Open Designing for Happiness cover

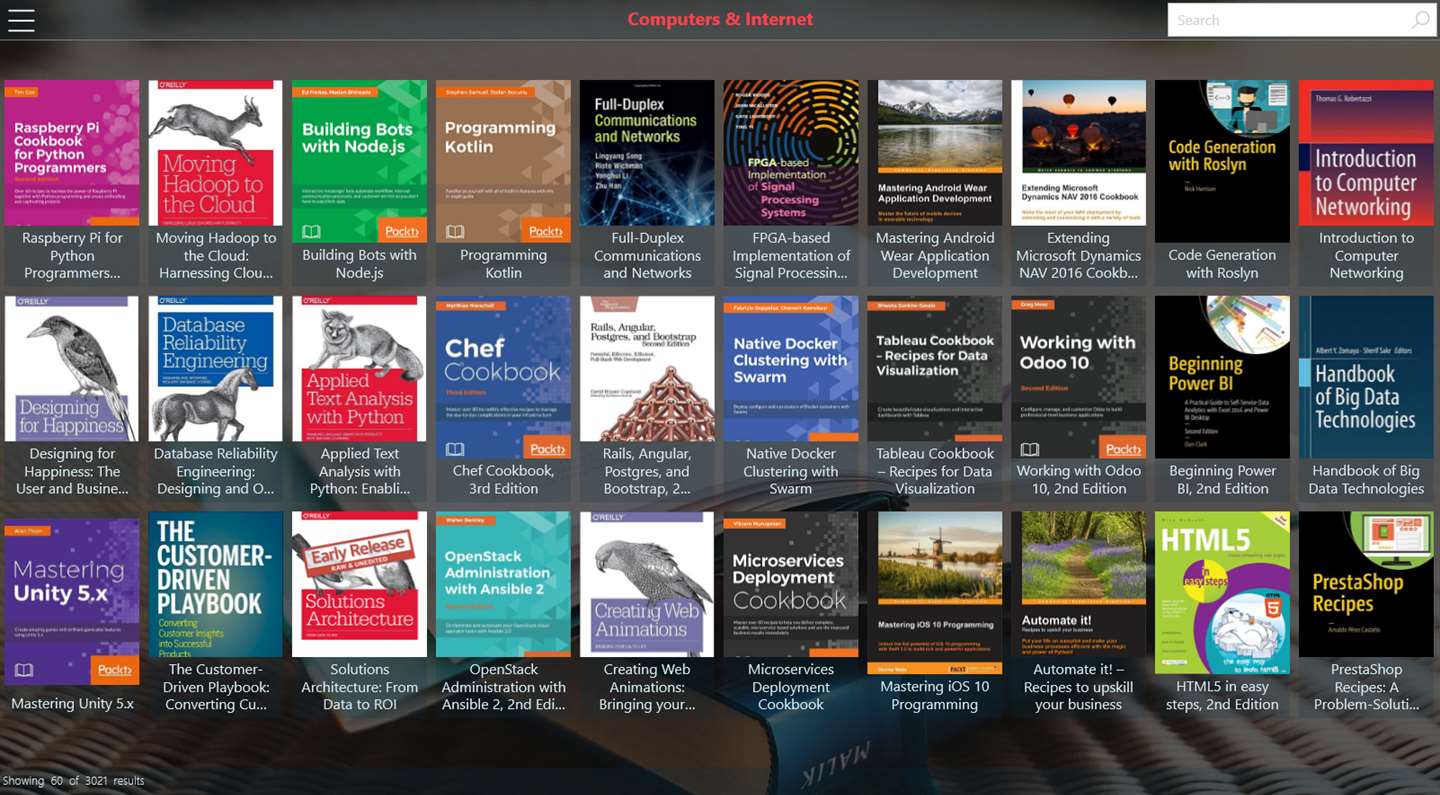click(x=72, y=369)
